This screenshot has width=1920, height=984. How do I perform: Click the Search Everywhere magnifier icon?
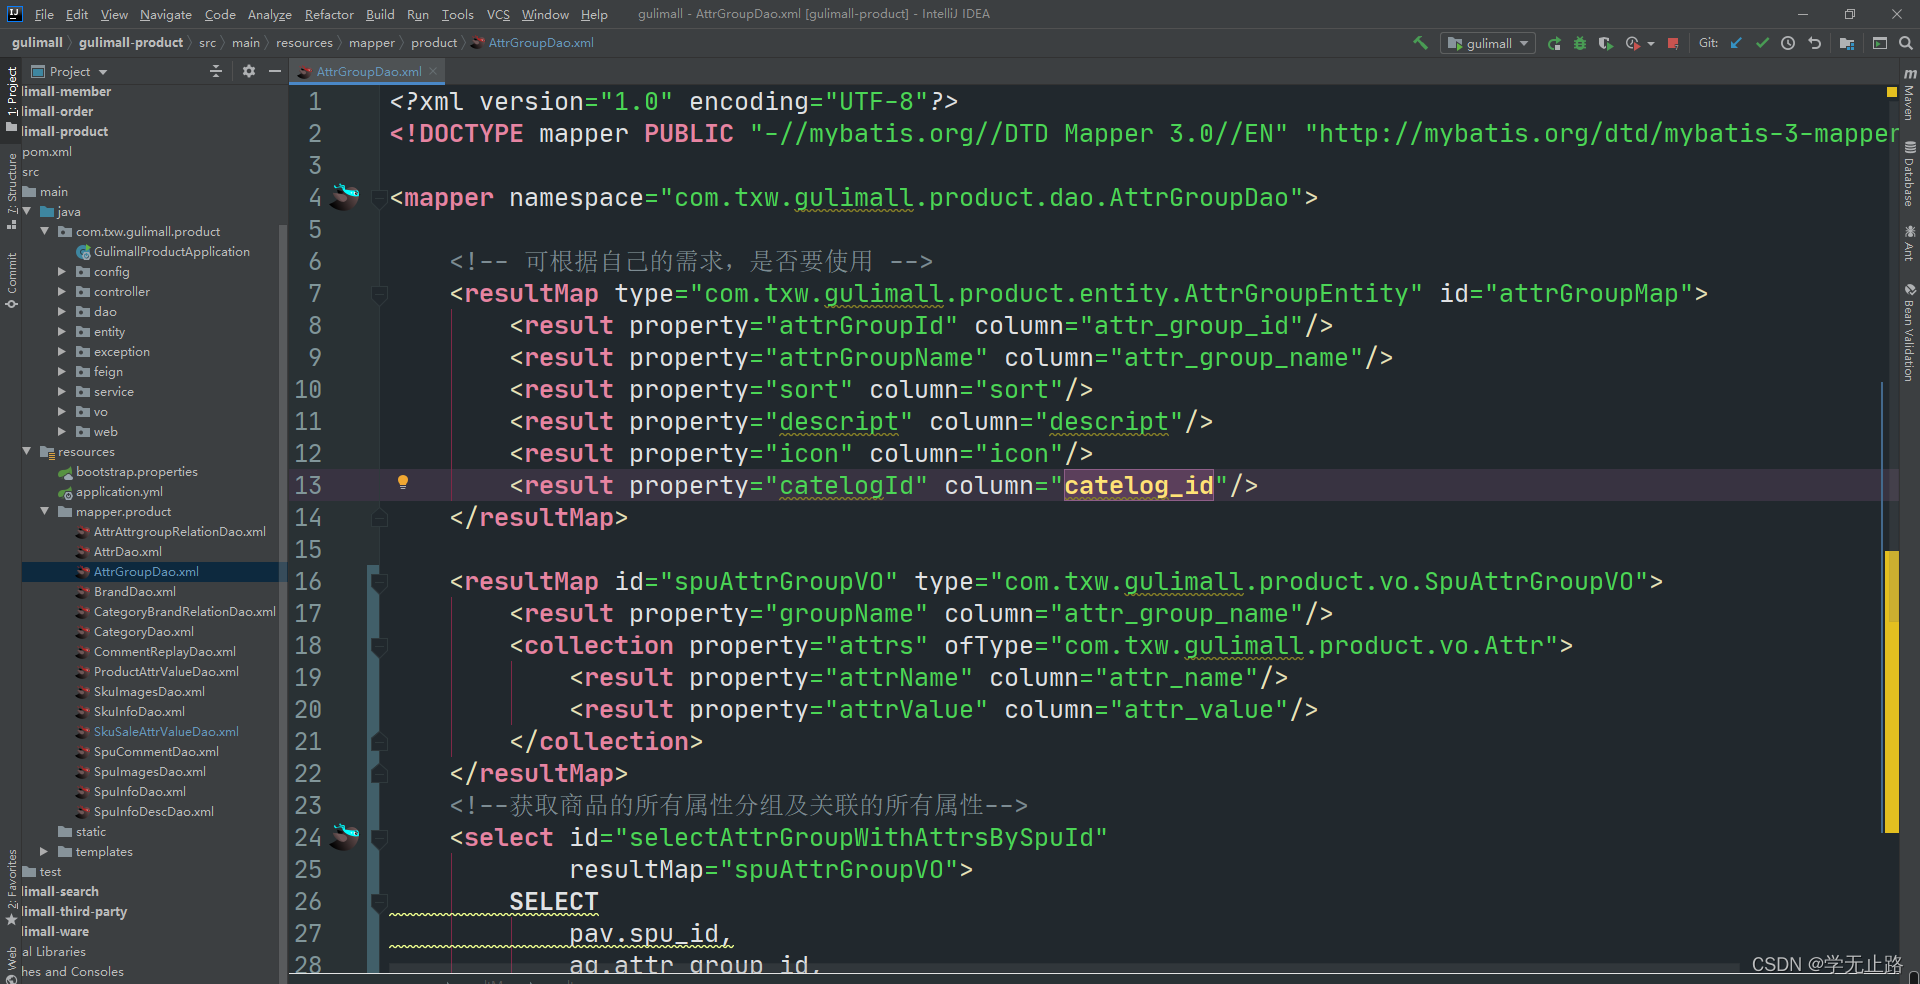click(1906, 43)
